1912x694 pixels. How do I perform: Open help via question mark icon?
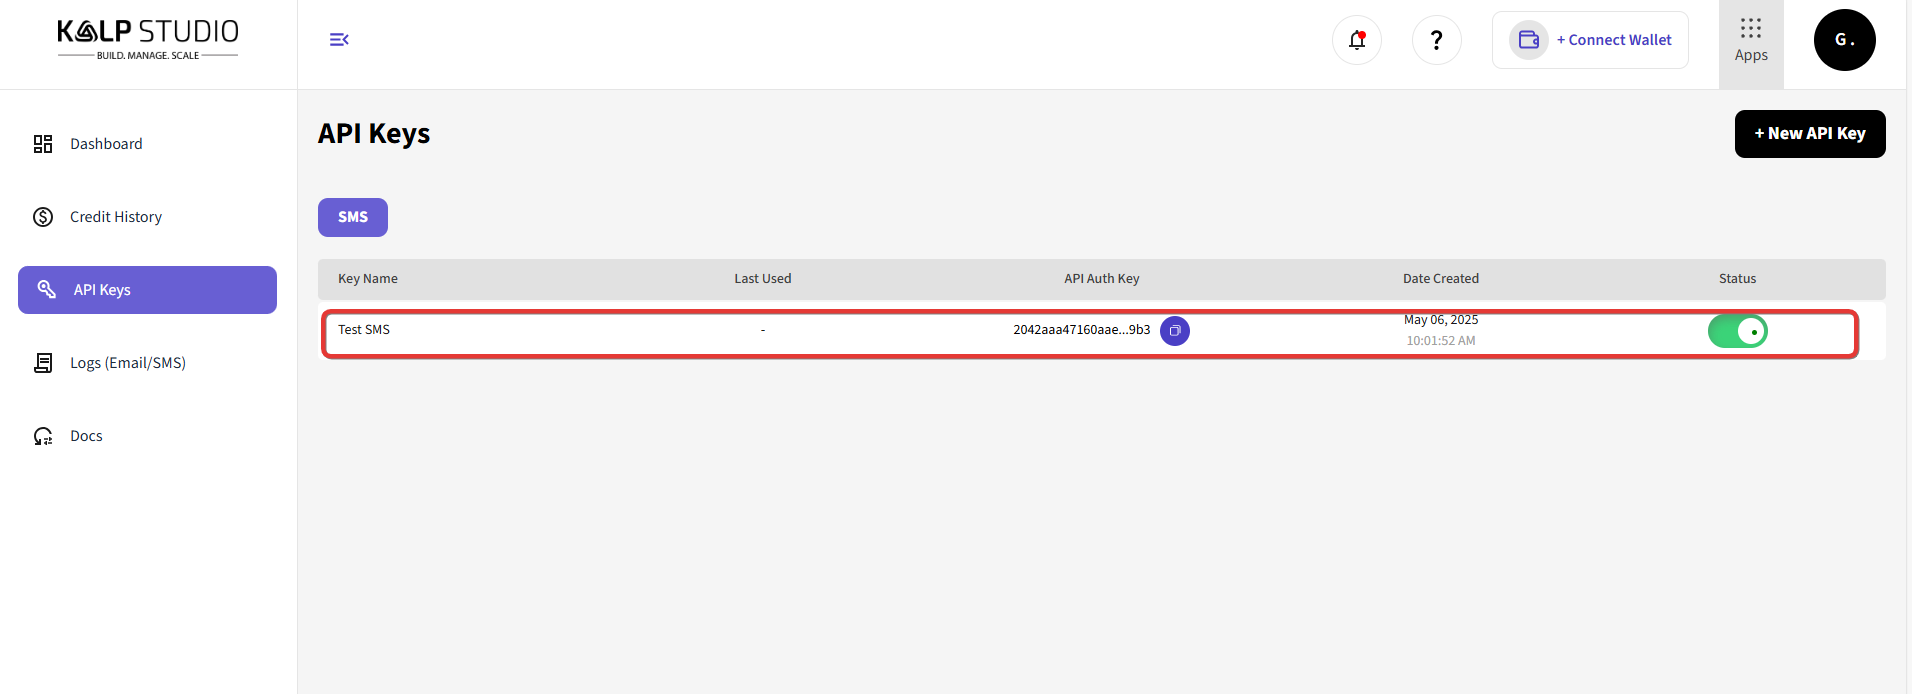pyautogui.click(x=1436, y=40)
